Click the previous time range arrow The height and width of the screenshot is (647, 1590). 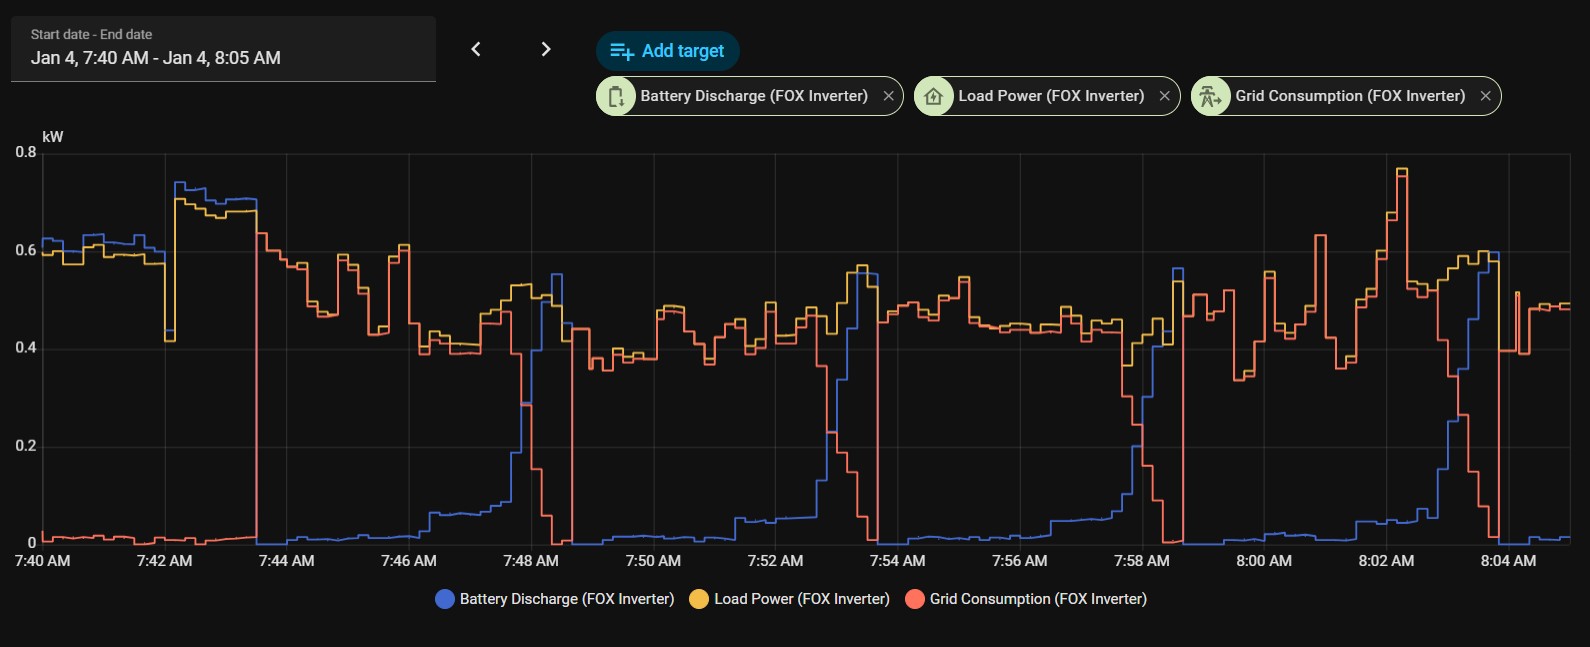[476, 49]
